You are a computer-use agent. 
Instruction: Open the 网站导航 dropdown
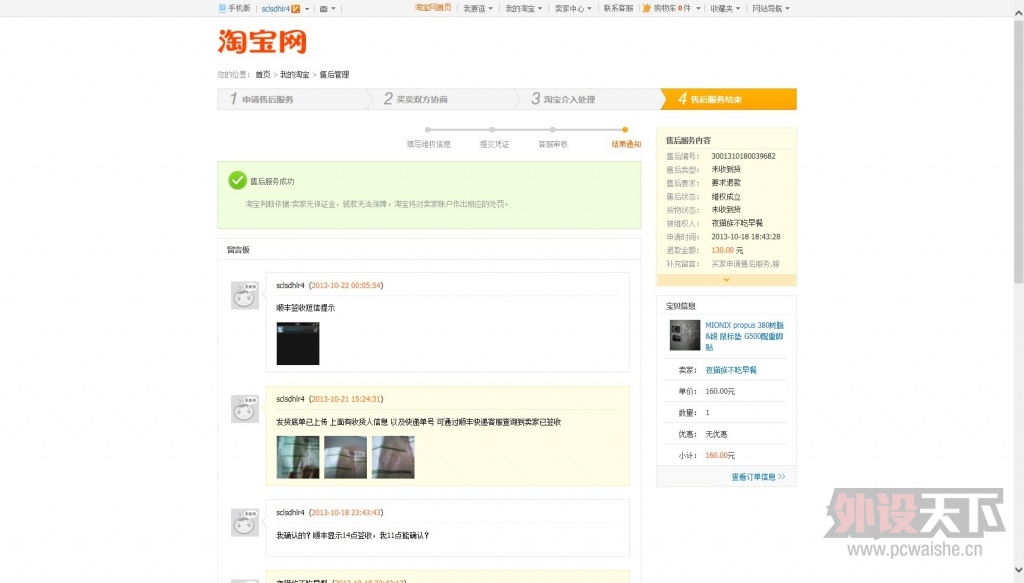pos(771,9)
